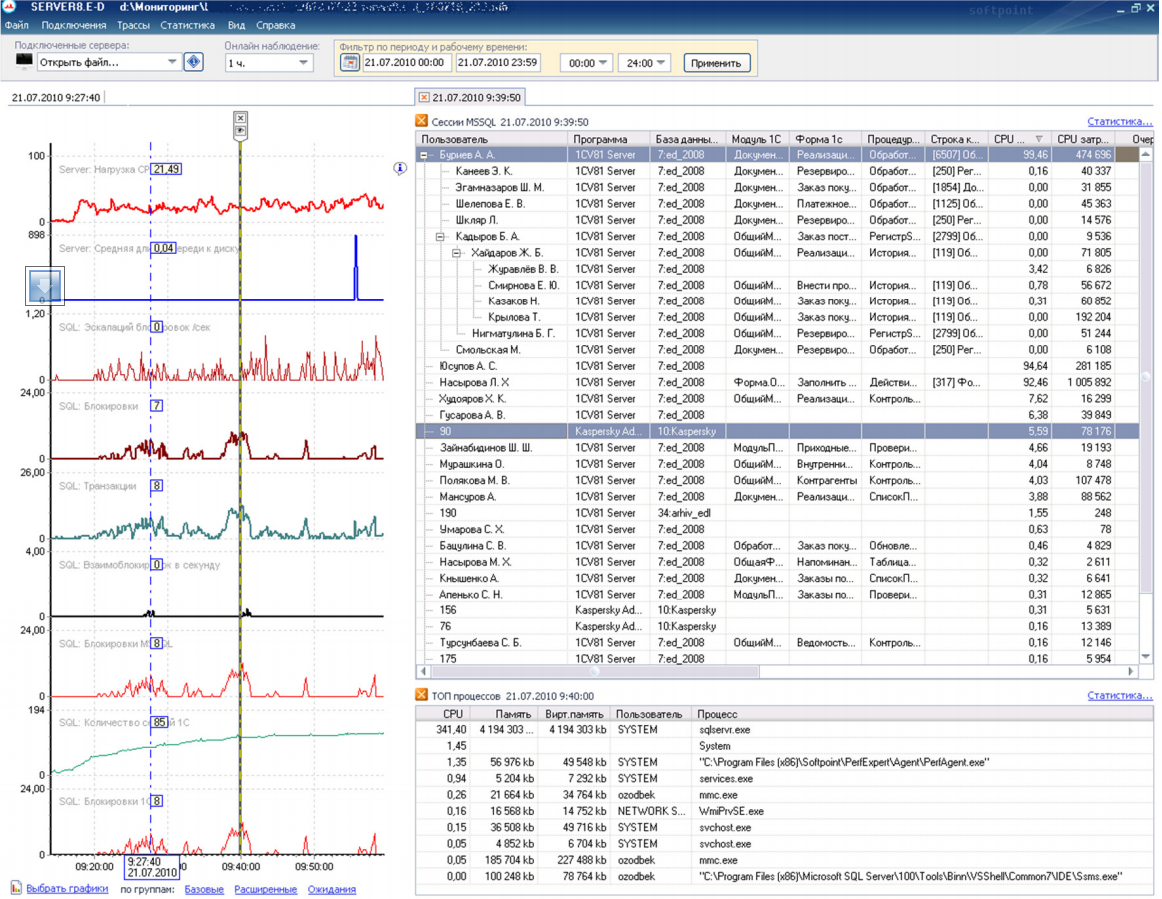Select the Ожидания chart group link
Viewport: 1162px width, 899px height.
(x=332, y=889)
